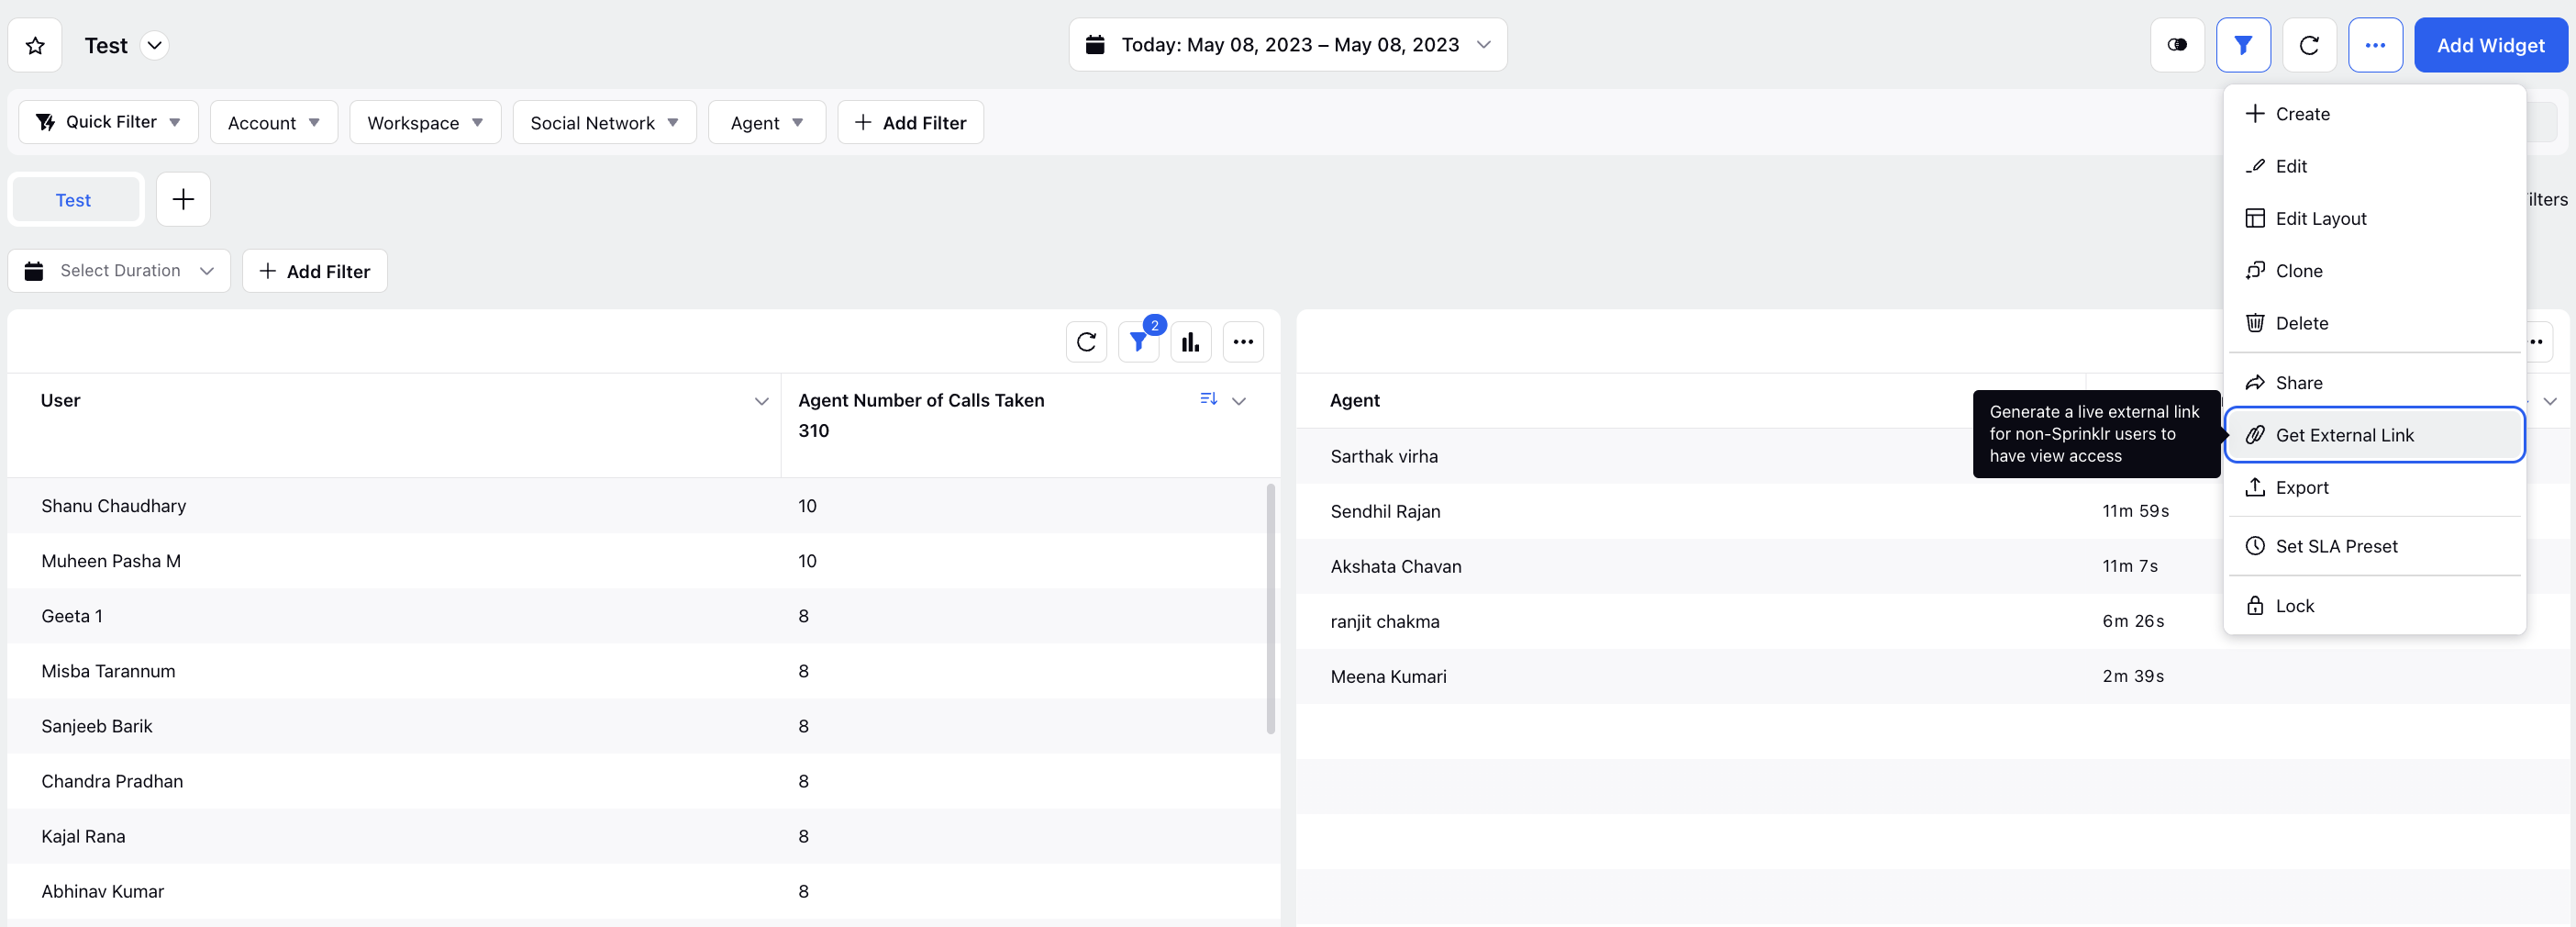Viewport: 2576px width, 927px height.
Task: Expand the right widget column chevron
Action: pyautogui.click(x=2550, y=401)
